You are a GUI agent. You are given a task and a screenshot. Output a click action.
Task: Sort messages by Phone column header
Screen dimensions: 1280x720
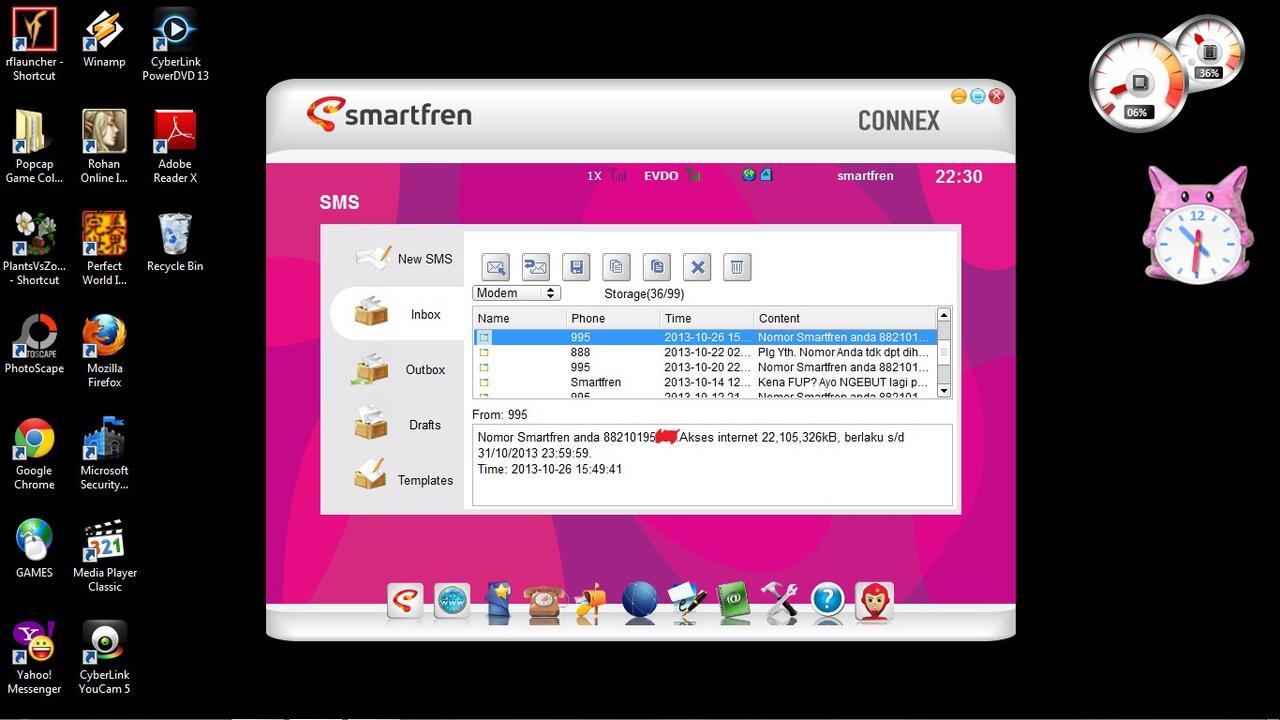(613, 318)
